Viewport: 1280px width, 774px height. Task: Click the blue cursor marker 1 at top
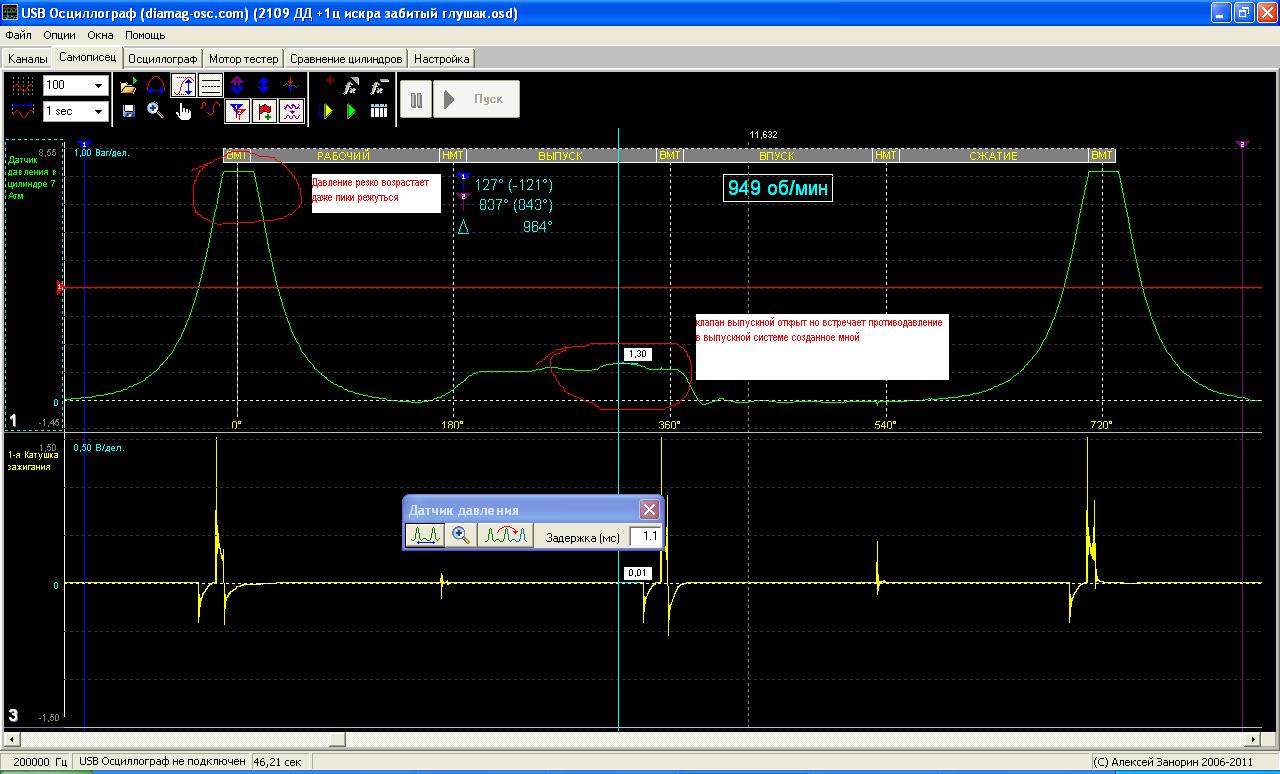(85, 145)
